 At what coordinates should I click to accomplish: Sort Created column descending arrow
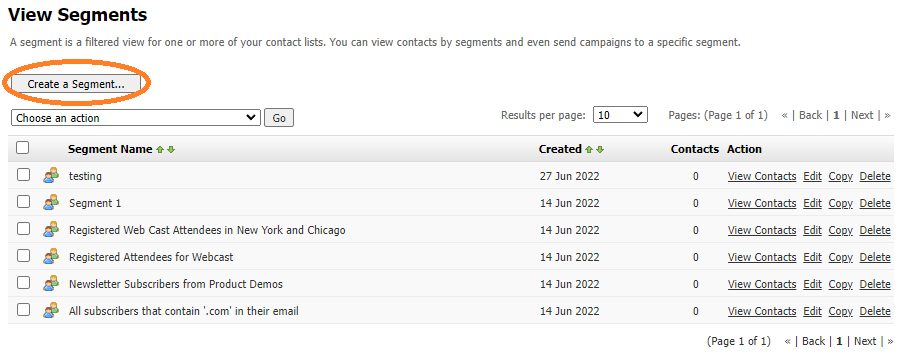click(600, 150)
